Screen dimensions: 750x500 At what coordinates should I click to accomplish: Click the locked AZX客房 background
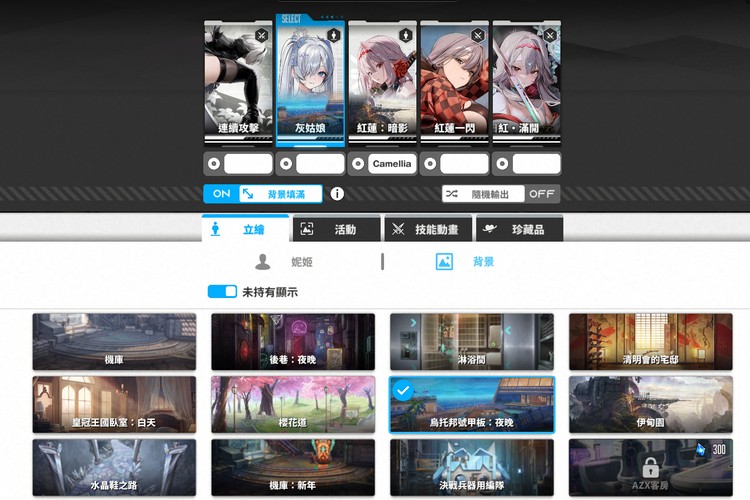click(x=651, y=467)
